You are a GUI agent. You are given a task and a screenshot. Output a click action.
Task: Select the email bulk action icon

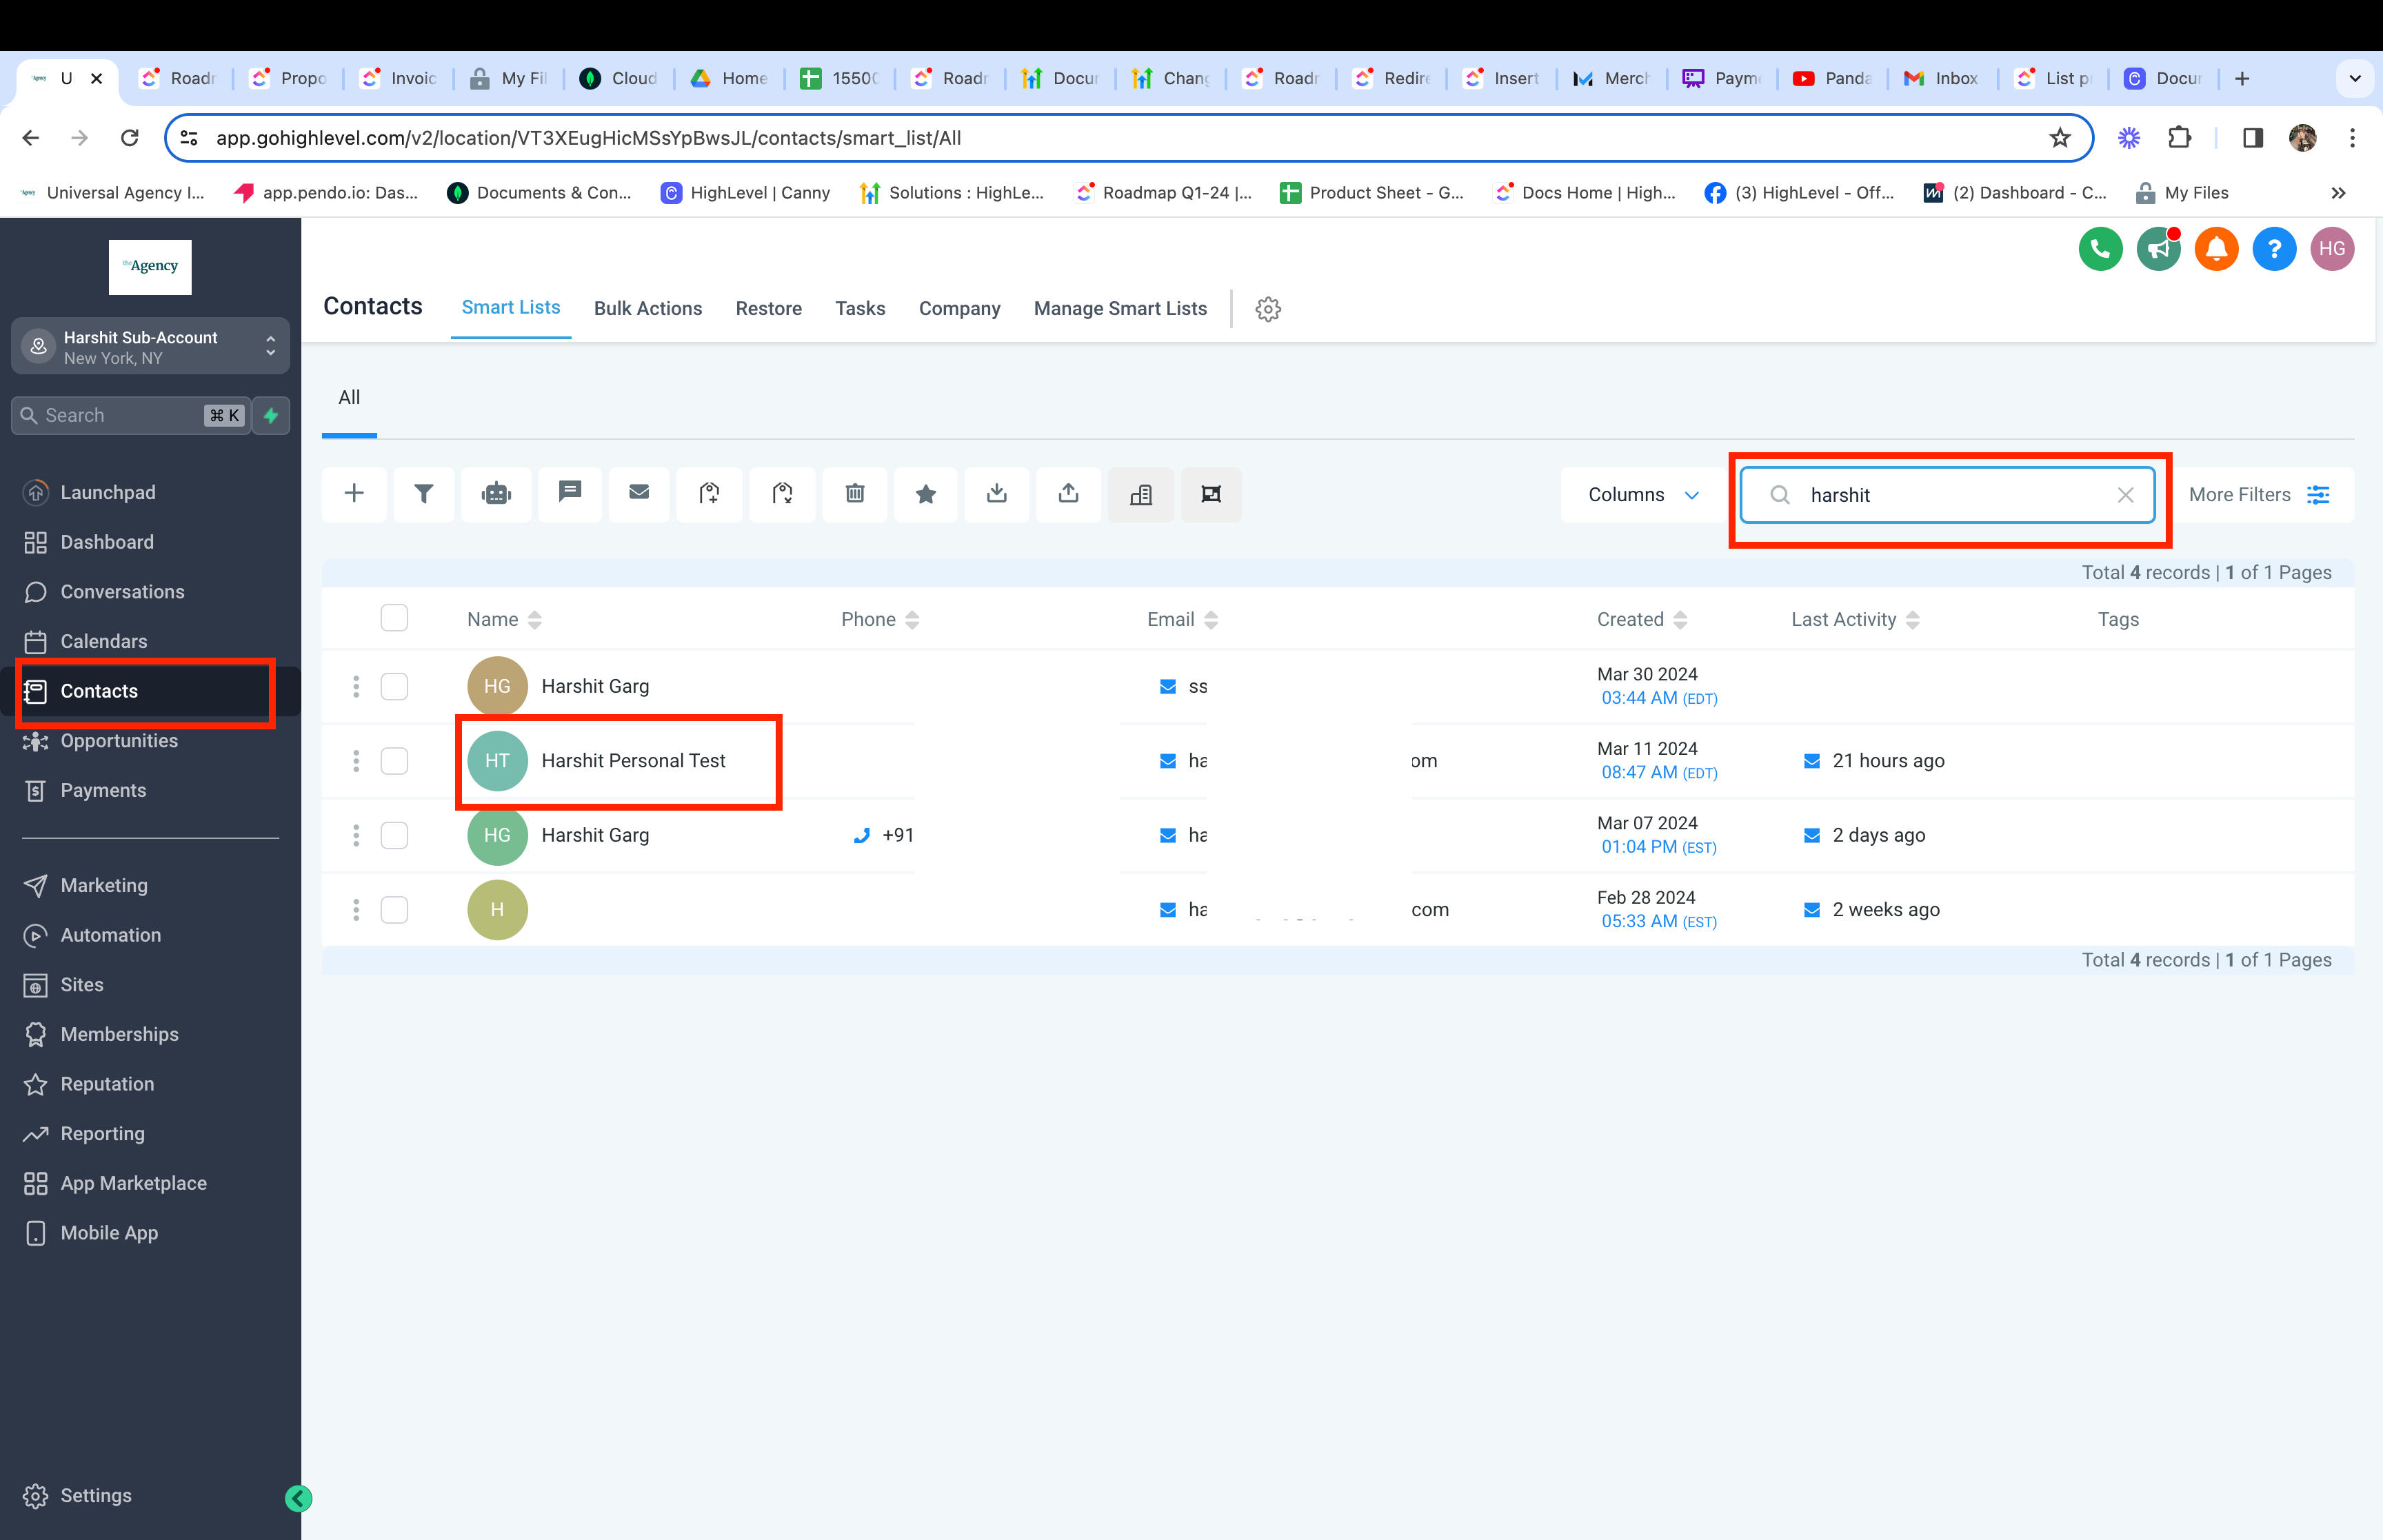639,493
